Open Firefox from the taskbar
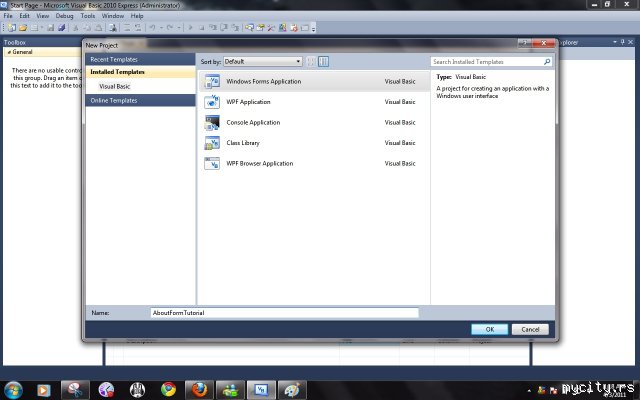Viewport: 640px width, 400px height. pos(199,390)
